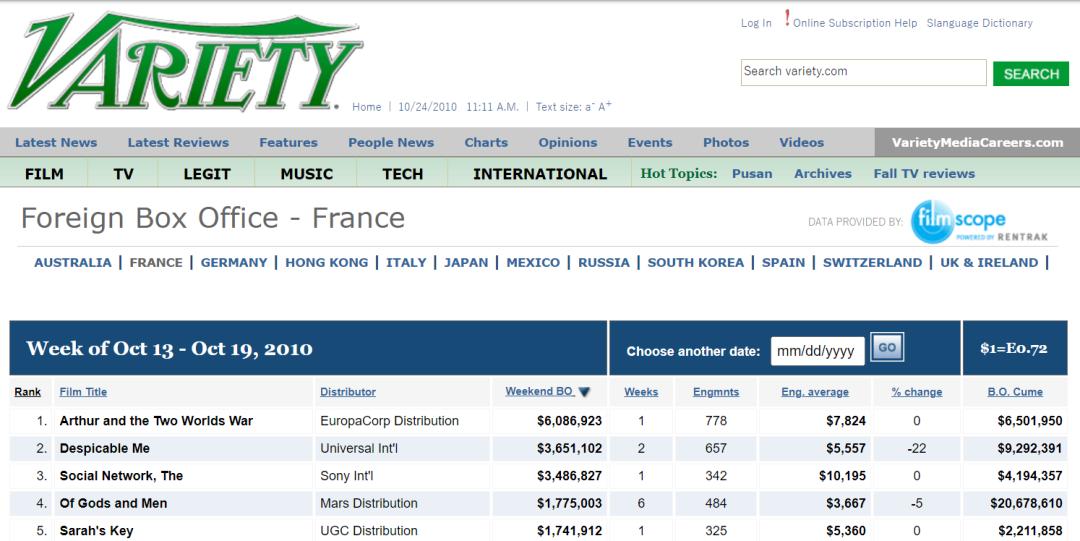Select the LEGIT section tab
1080x541 pixels.
(207, 174)
